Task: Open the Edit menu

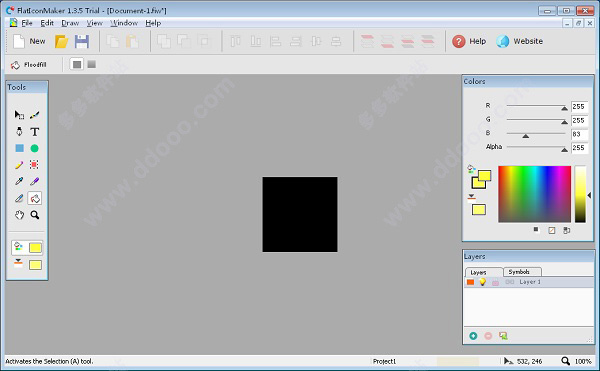Action: click(x=47, y=23)
